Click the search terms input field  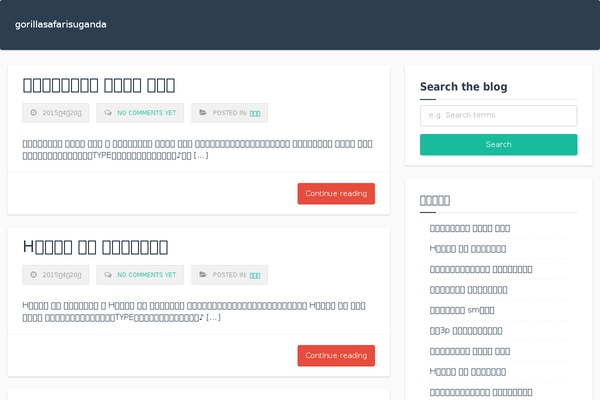click(498, 116)
